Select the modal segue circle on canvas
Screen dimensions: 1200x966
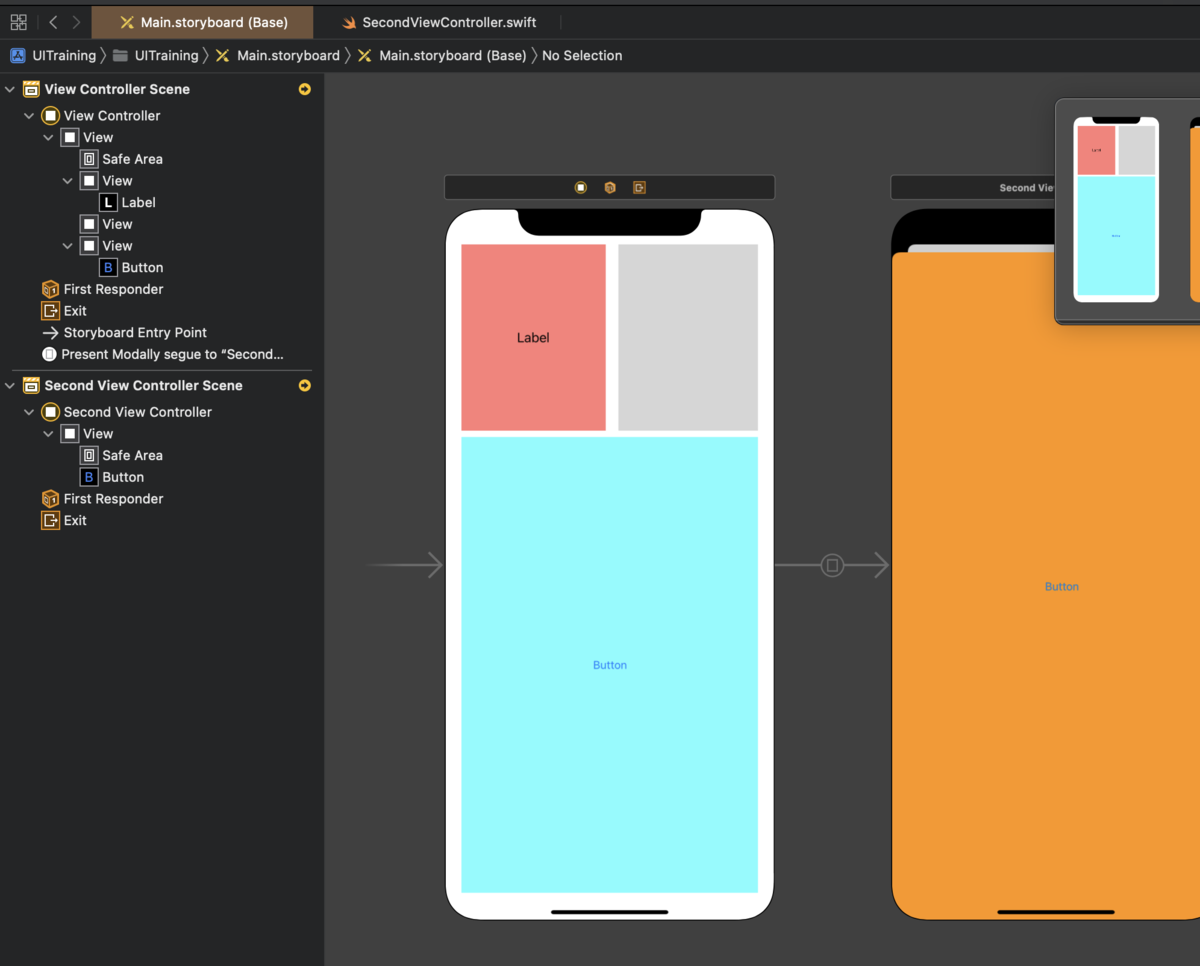(832, 566)
